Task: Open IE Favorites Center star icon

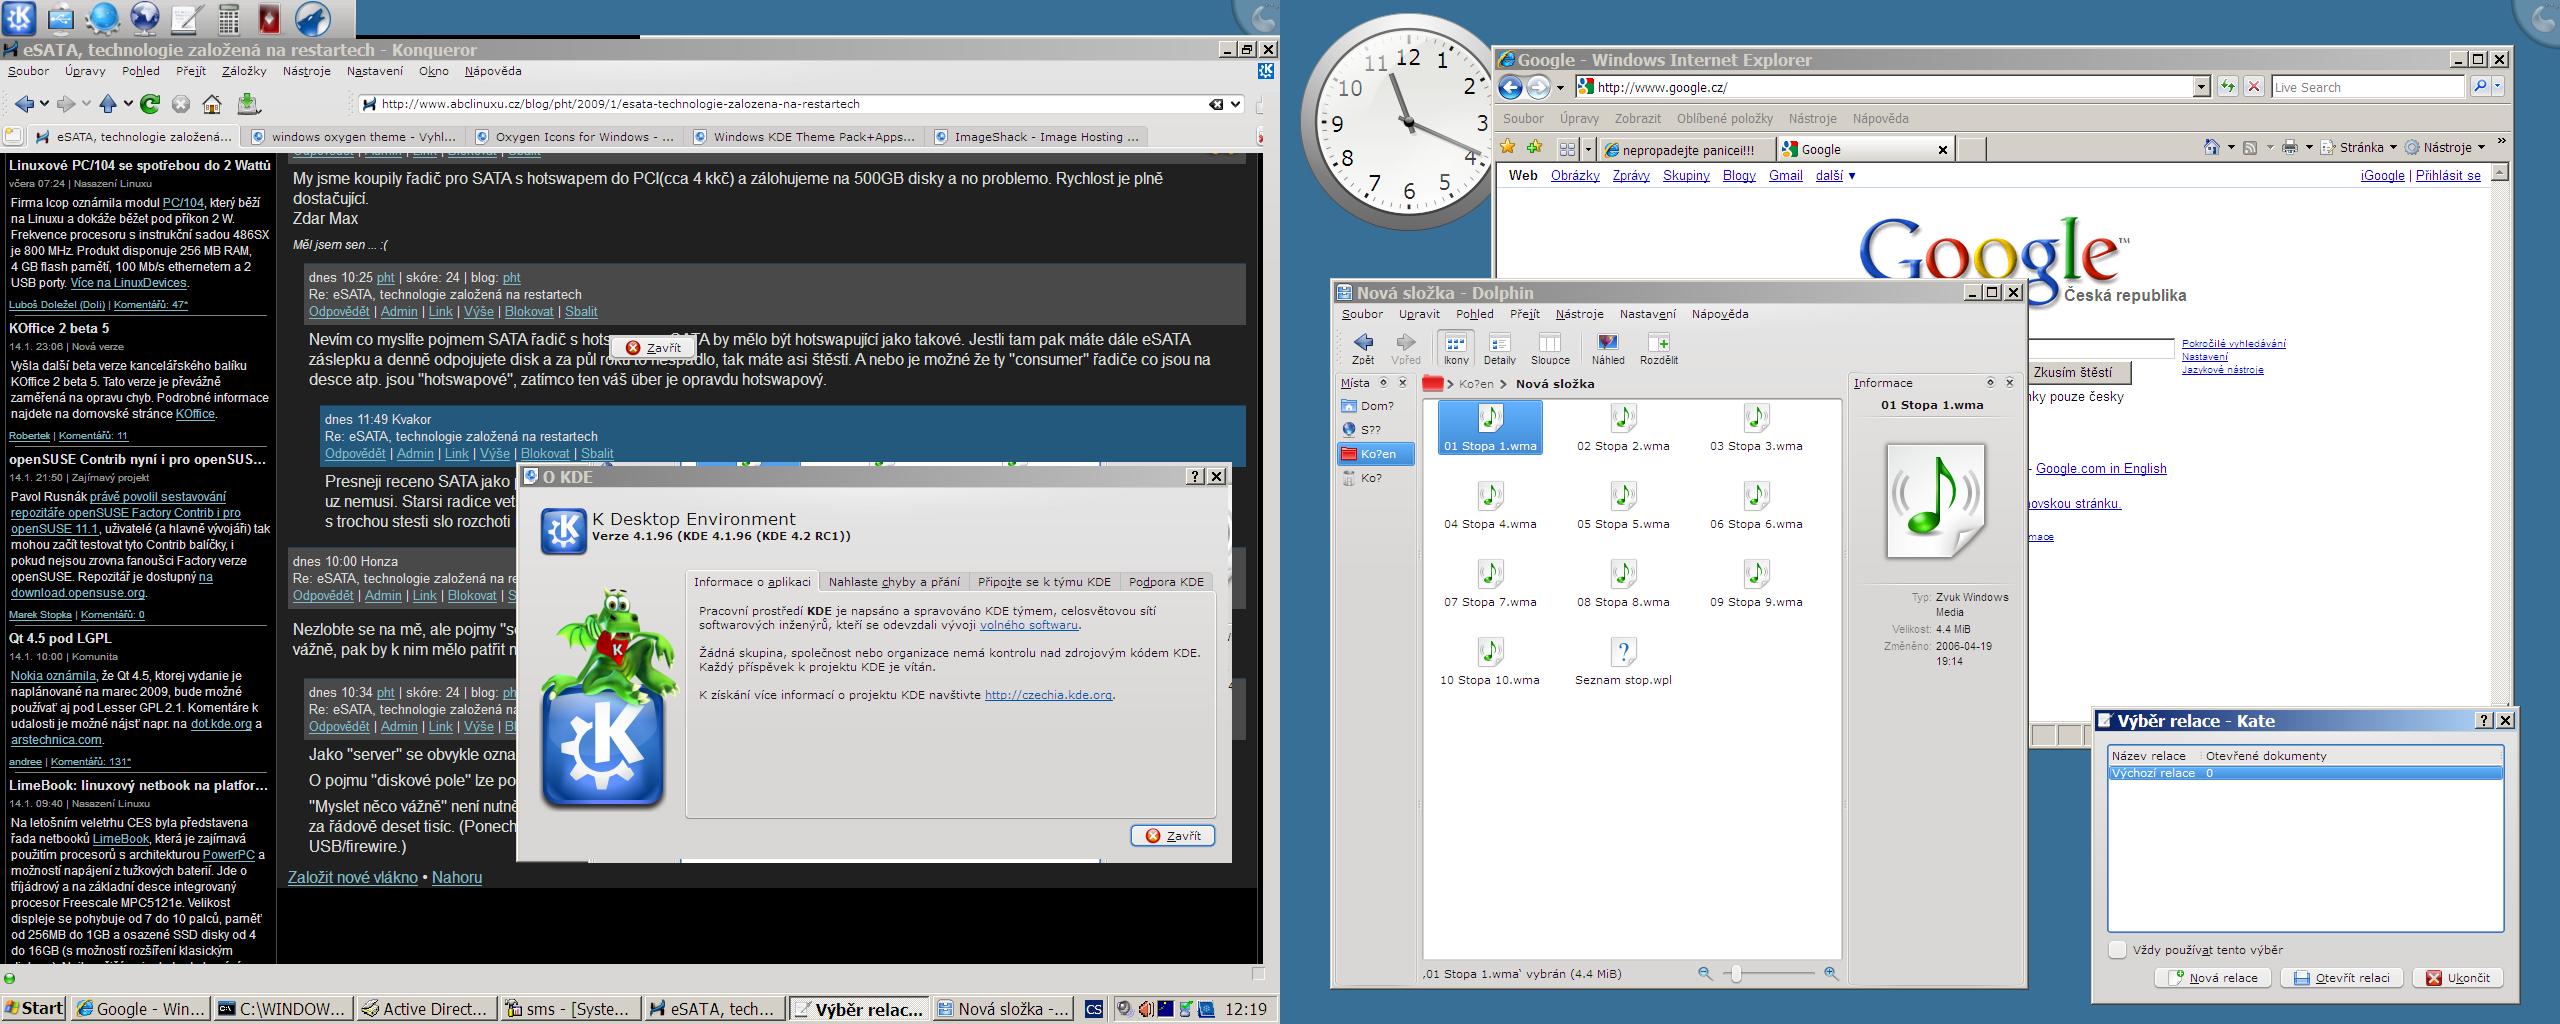Action: click(1508, 148)
